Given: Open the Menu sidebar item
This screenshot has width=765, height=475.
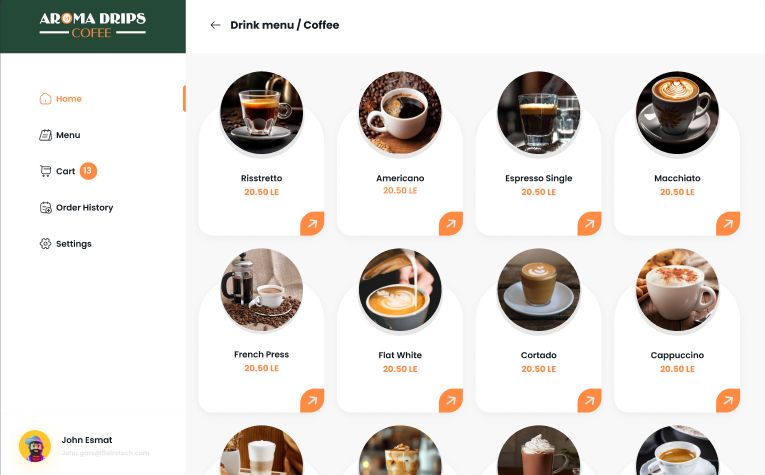Looking at the screenshot, I should tap(60, 135).
